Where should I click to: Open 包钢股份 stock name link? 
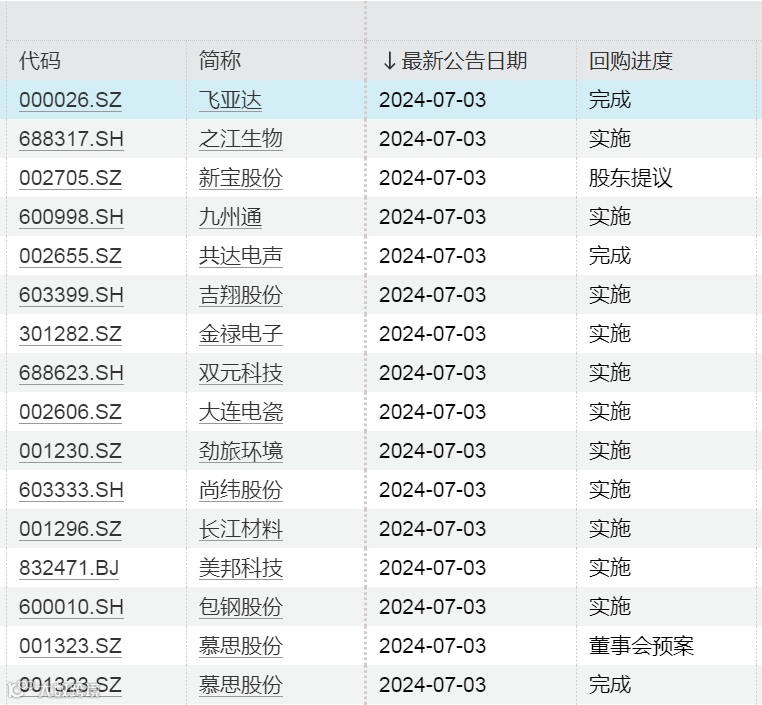[x=241, y=607]
